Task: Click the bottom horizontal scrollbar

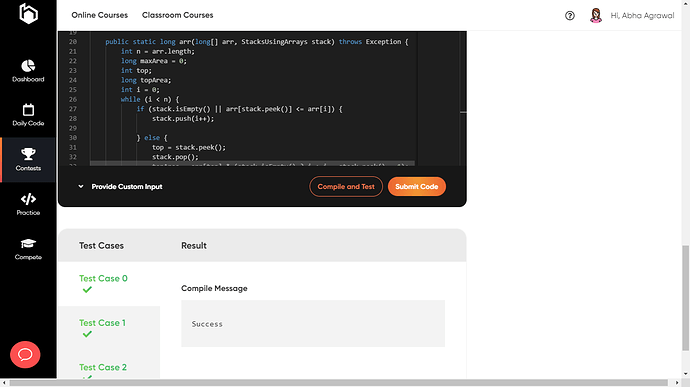Action: pyautogui.click(x=338, y=383)
